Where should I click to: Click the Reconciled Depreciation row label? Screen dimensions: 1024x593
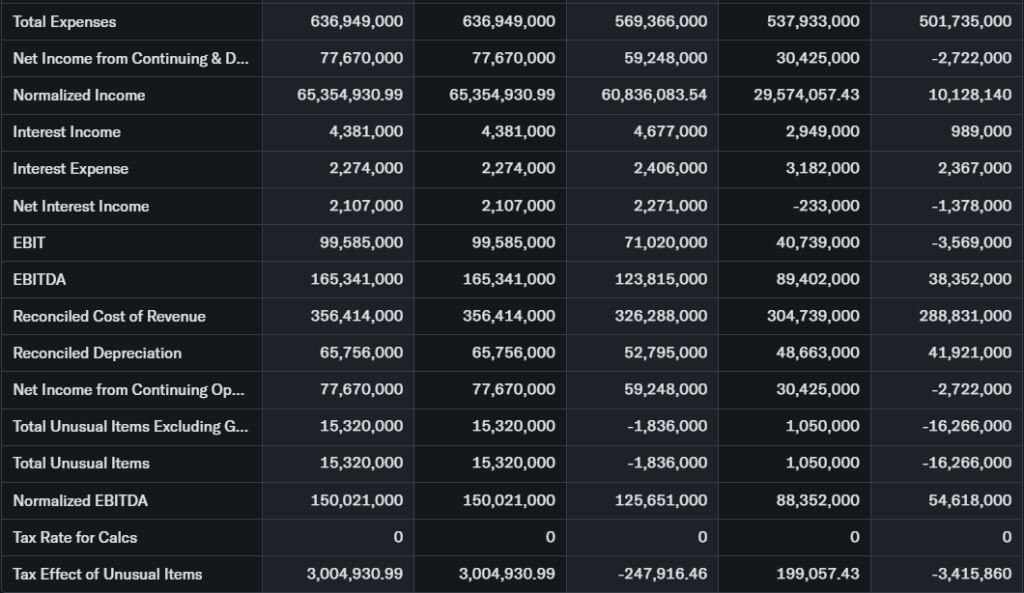(x=97, y=353)
